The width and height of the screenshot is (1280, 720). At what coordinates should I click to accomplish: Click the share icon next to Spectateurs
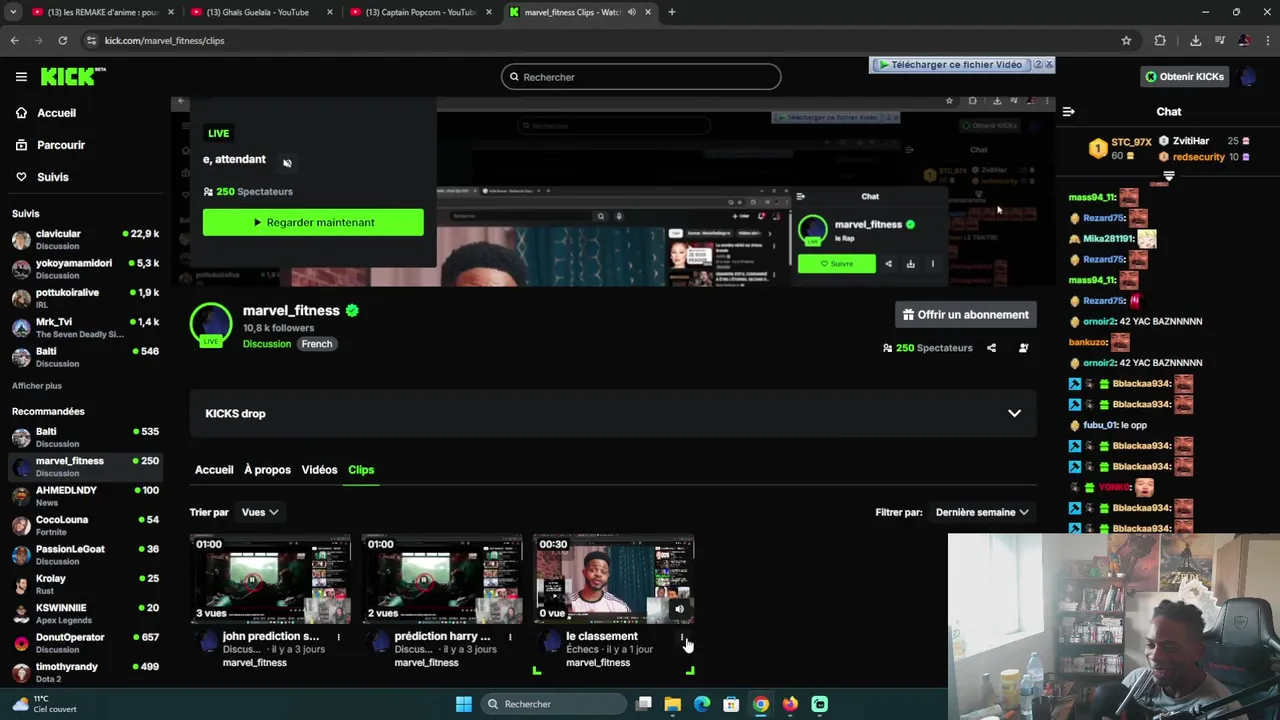point(991,348)
